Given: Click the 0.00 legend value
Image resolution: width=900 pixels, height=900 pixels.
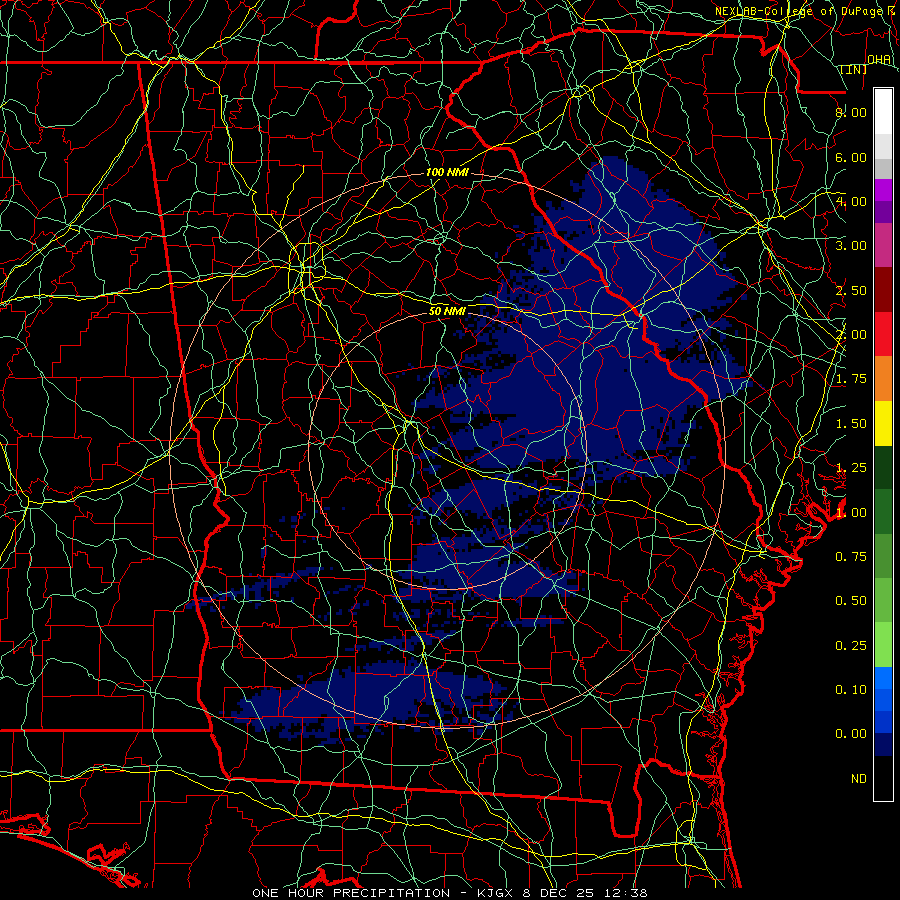Looking at the screenshot, I should 851,734.
